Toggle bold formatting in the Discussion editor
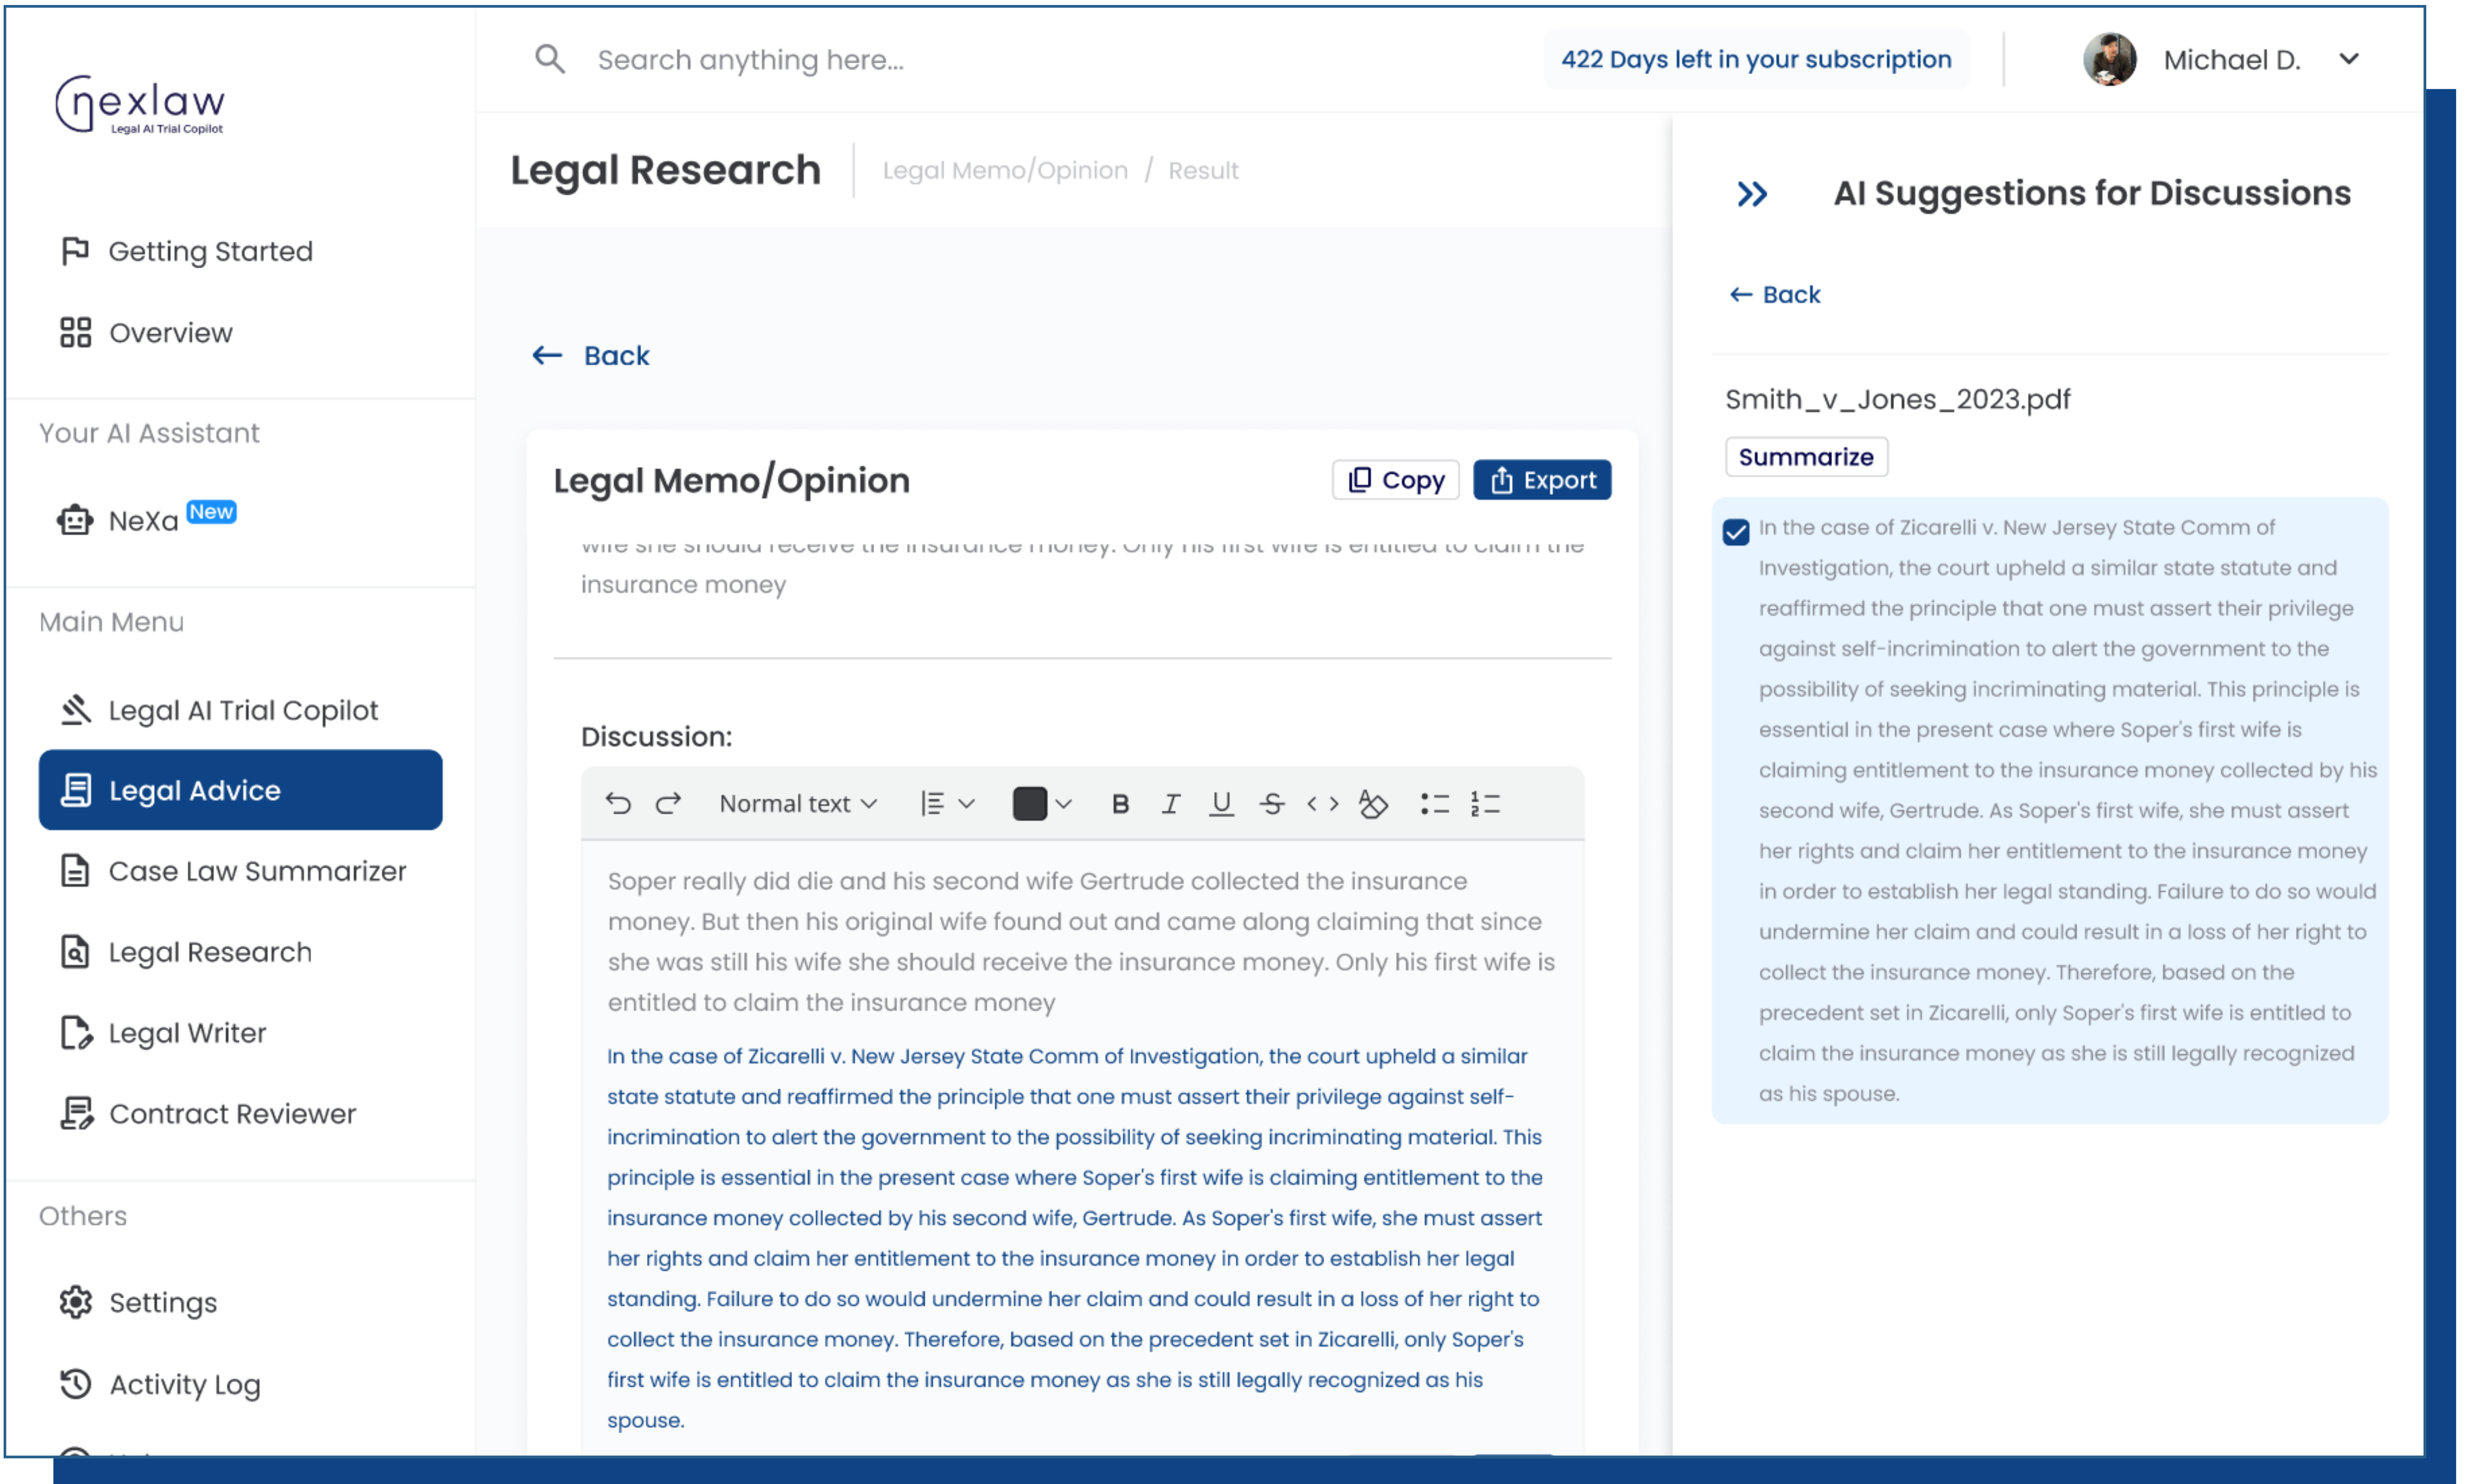The width and height of the screenshot is (2471, 1484). tap(1120, 804)
